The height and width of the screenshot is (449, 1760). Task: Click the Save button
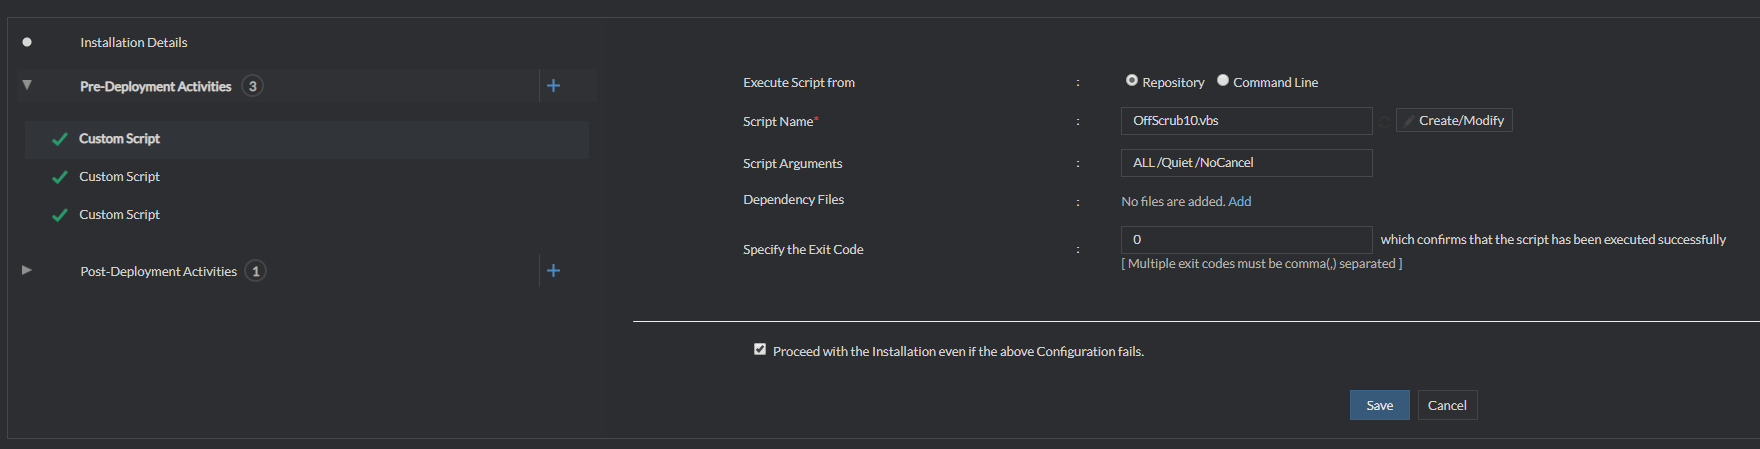point(1379,405)
